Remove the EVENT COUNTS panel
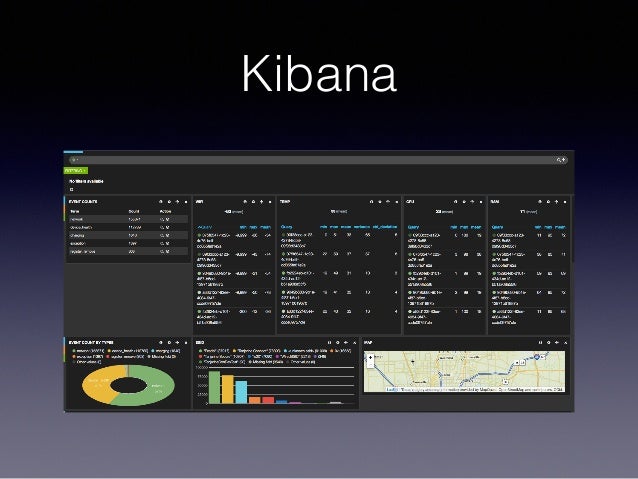This screenshot has height=479, width=638. [186, 202]
